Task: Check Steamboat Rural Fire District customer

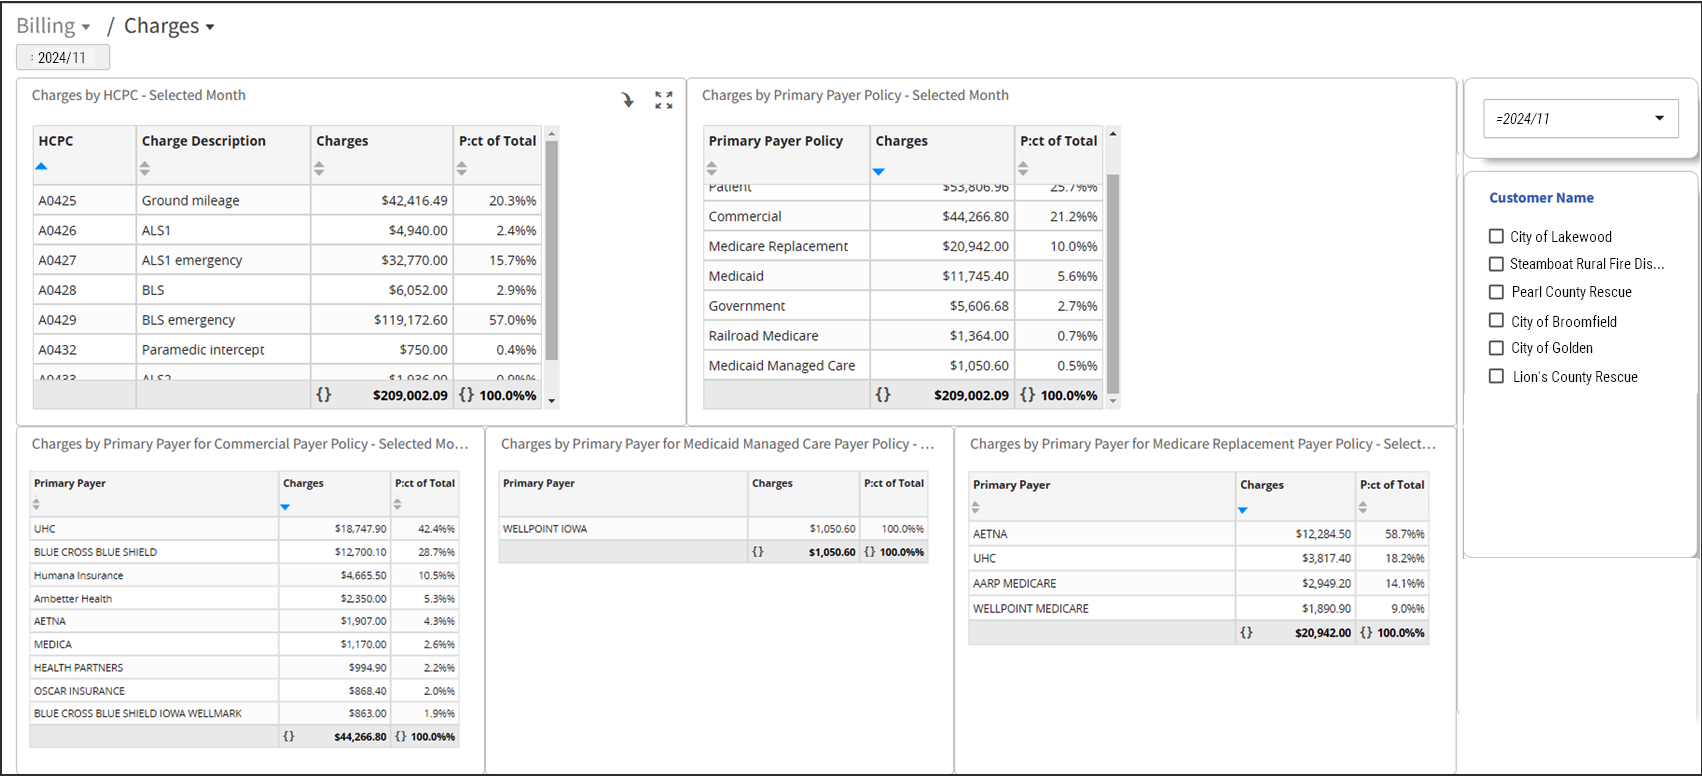Action: click(x=1496, y=264)
